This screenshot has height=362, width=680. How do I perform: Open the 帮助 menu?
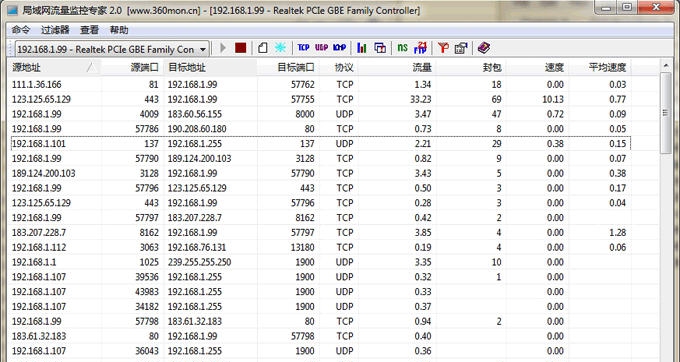(119, 30)
